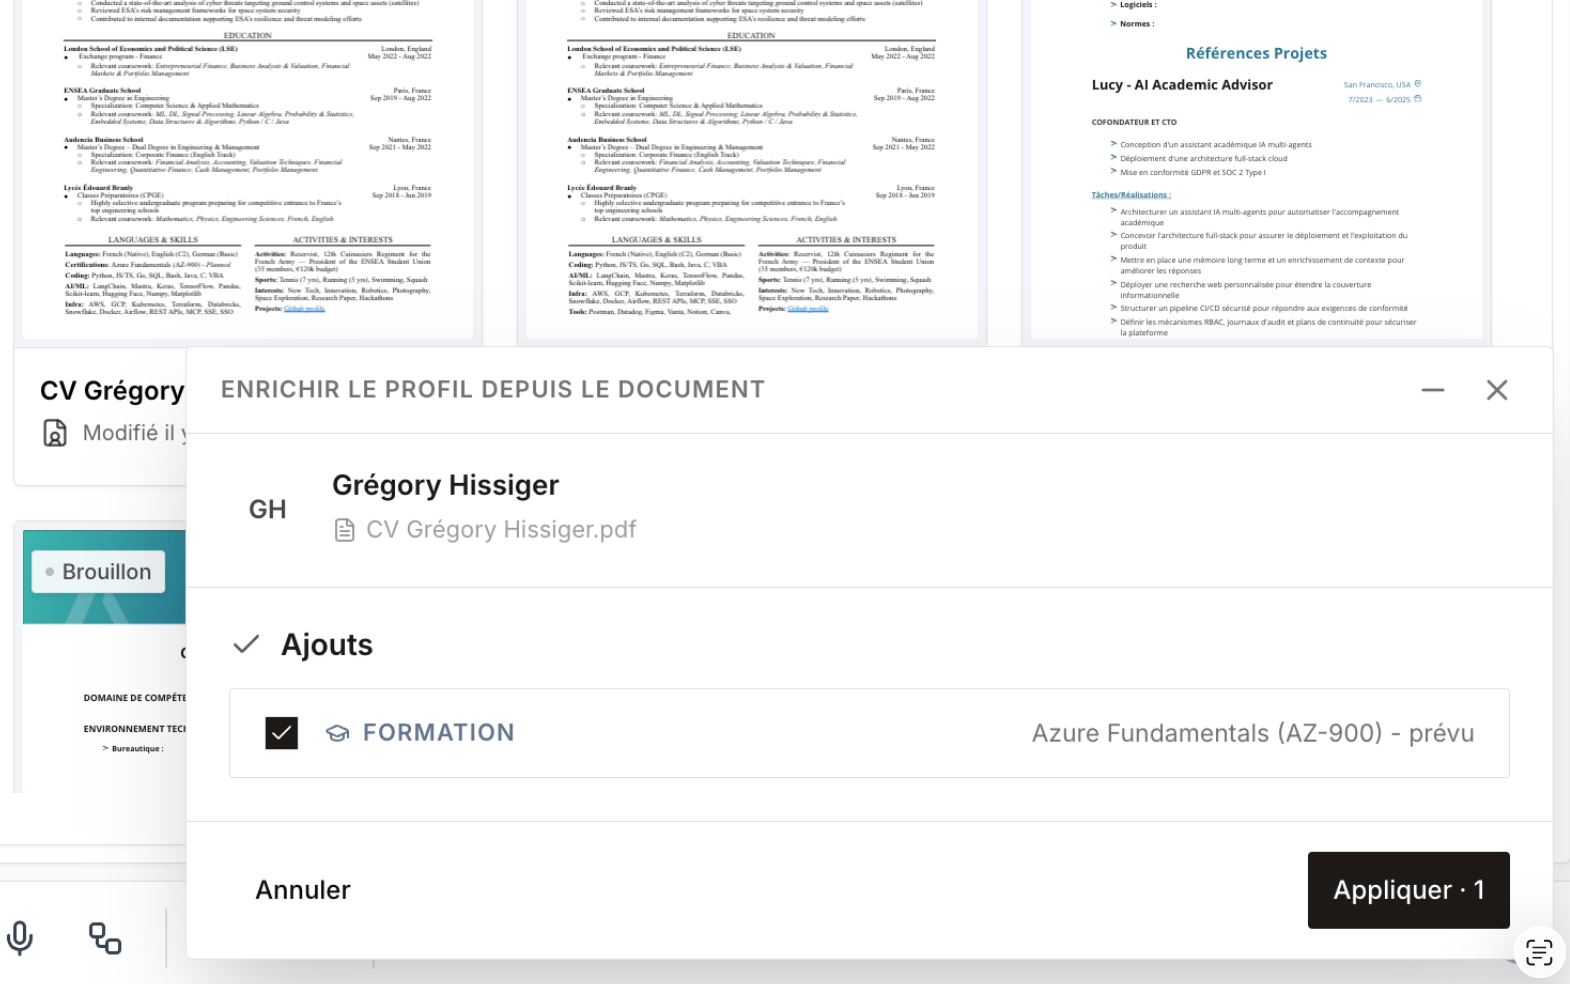The height and width of the screenshot is (984, 1570).
Task: Click the scan text icon at bottom right
Action: tap(1539, 952)
